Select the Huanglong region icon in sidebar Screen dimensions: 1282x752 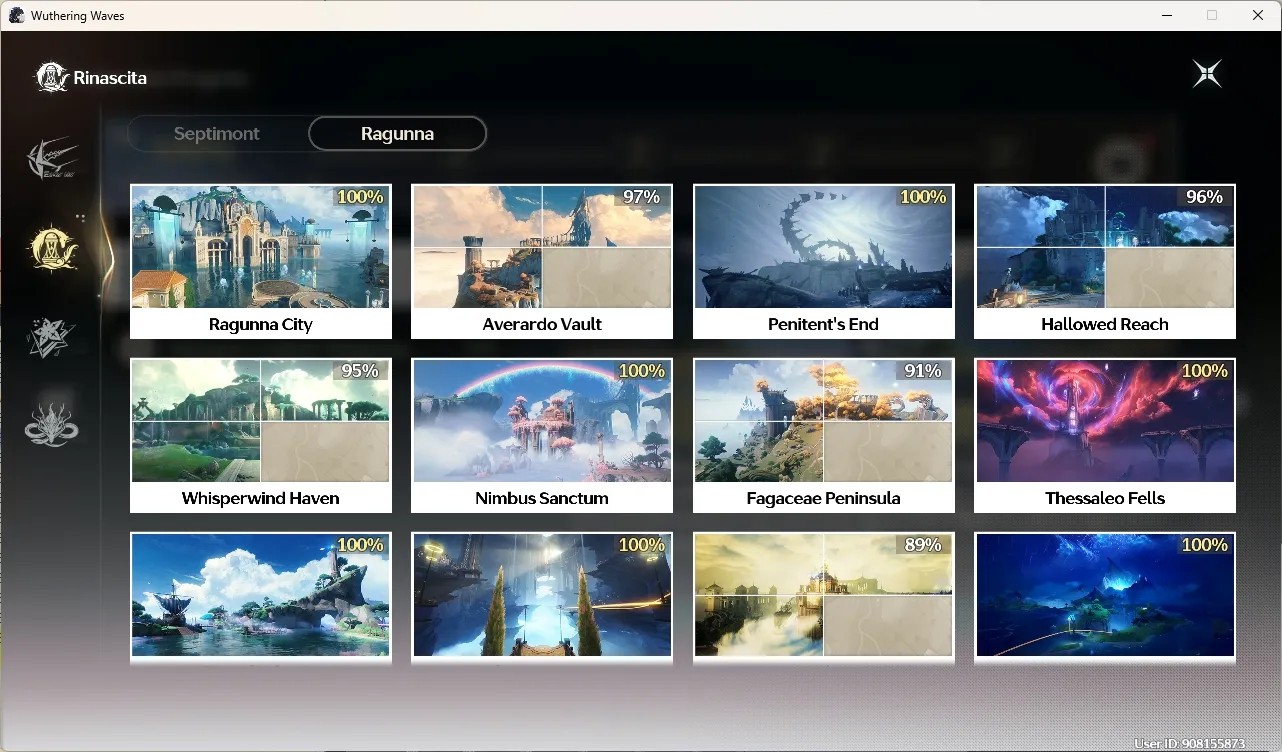pos(52,159)
